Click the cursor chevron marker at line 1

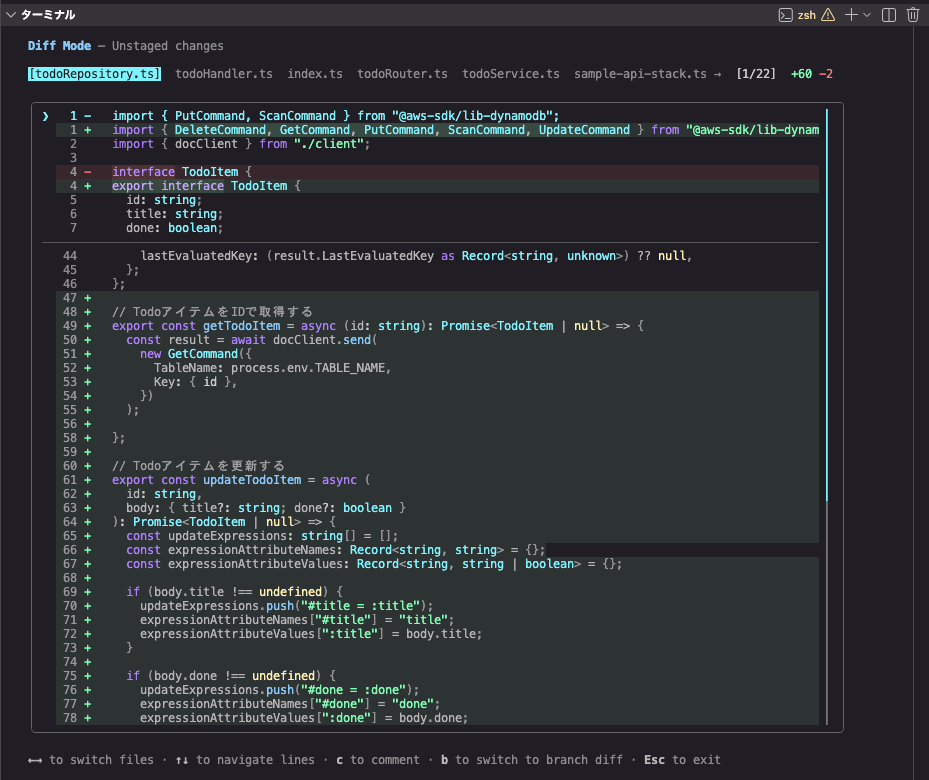[x=45, y=116]
